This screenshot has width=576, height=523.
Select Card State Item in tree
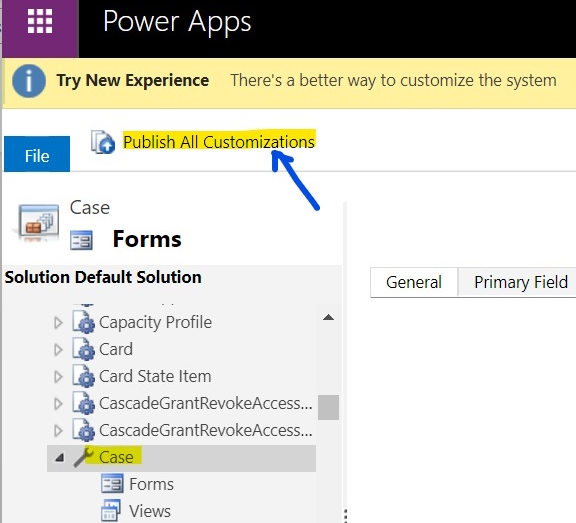pyautogui.click(x=155, y=376)
